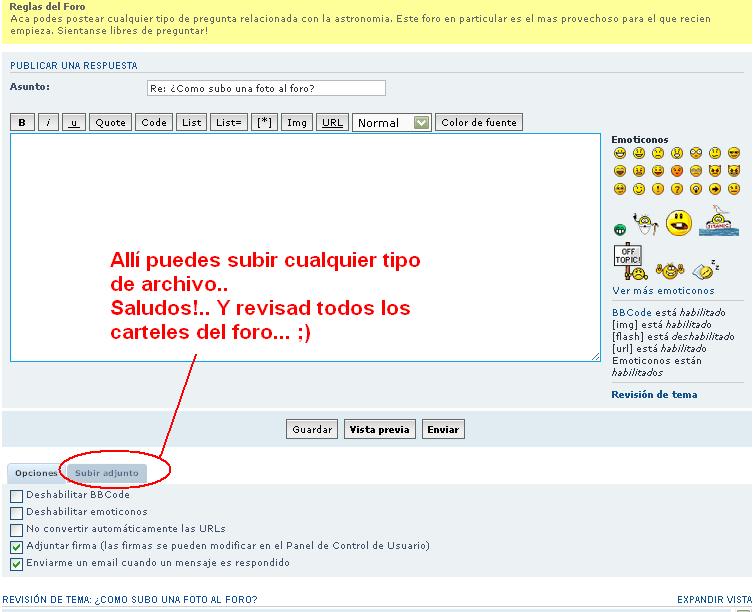
Task: Insert the crying emoticon
Action: [696, 171]
